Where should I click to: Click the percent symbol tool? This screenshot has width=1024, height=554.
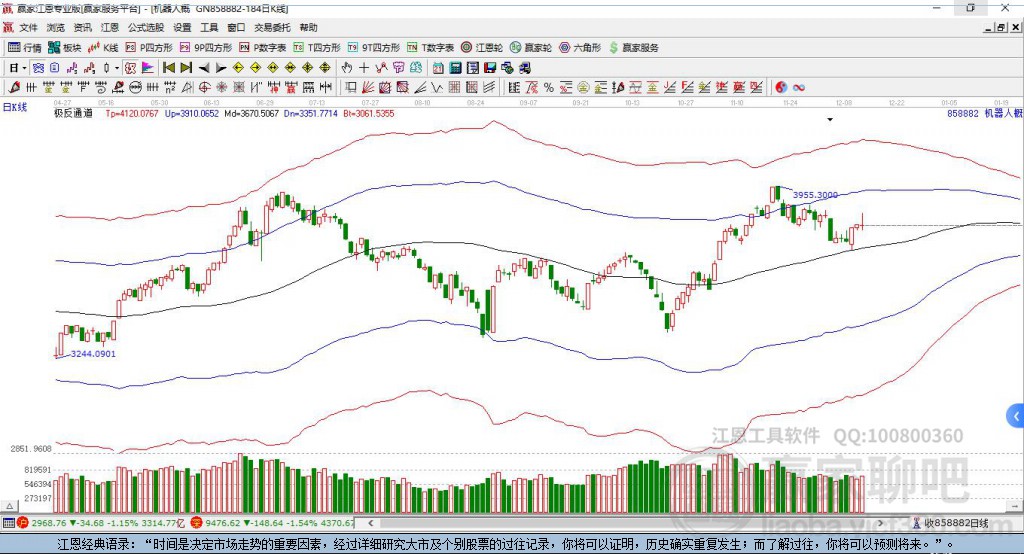point(549,87)
